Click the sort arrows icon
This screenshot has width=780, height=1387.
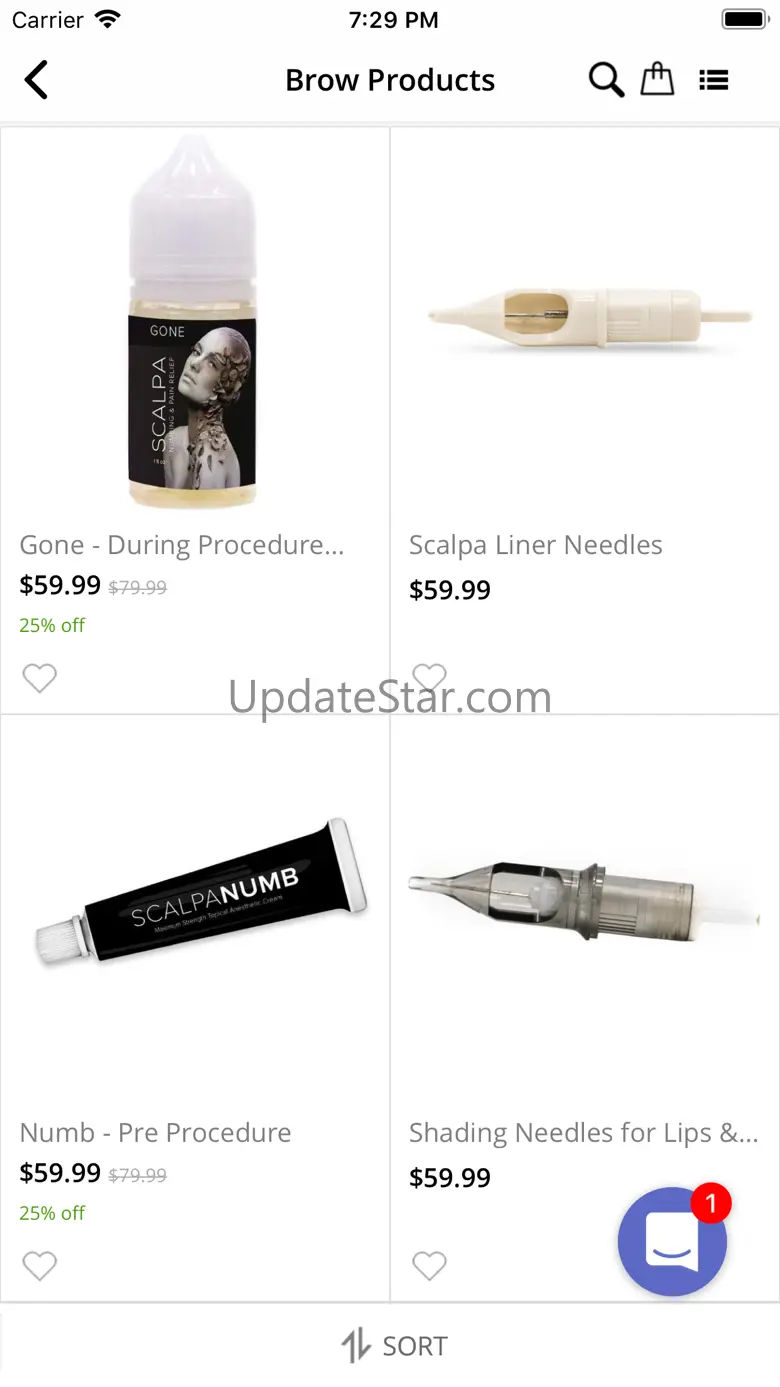click(x=356, y=1346)
